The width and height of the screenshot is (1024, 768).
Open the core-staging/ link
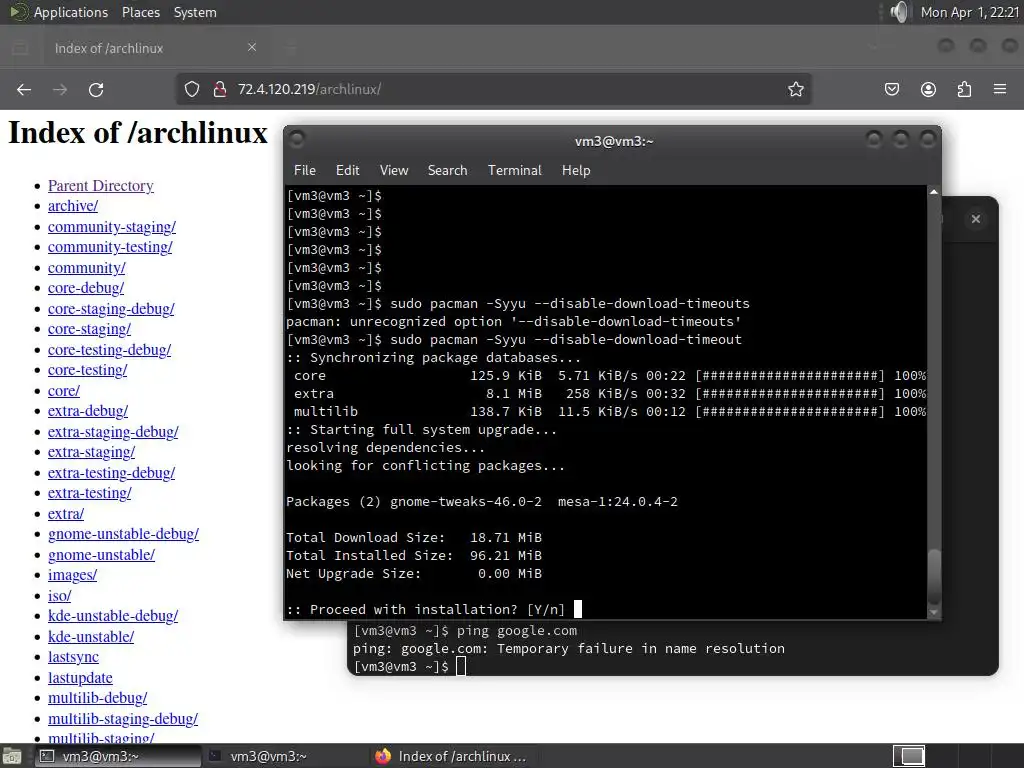tap(89, 329)
